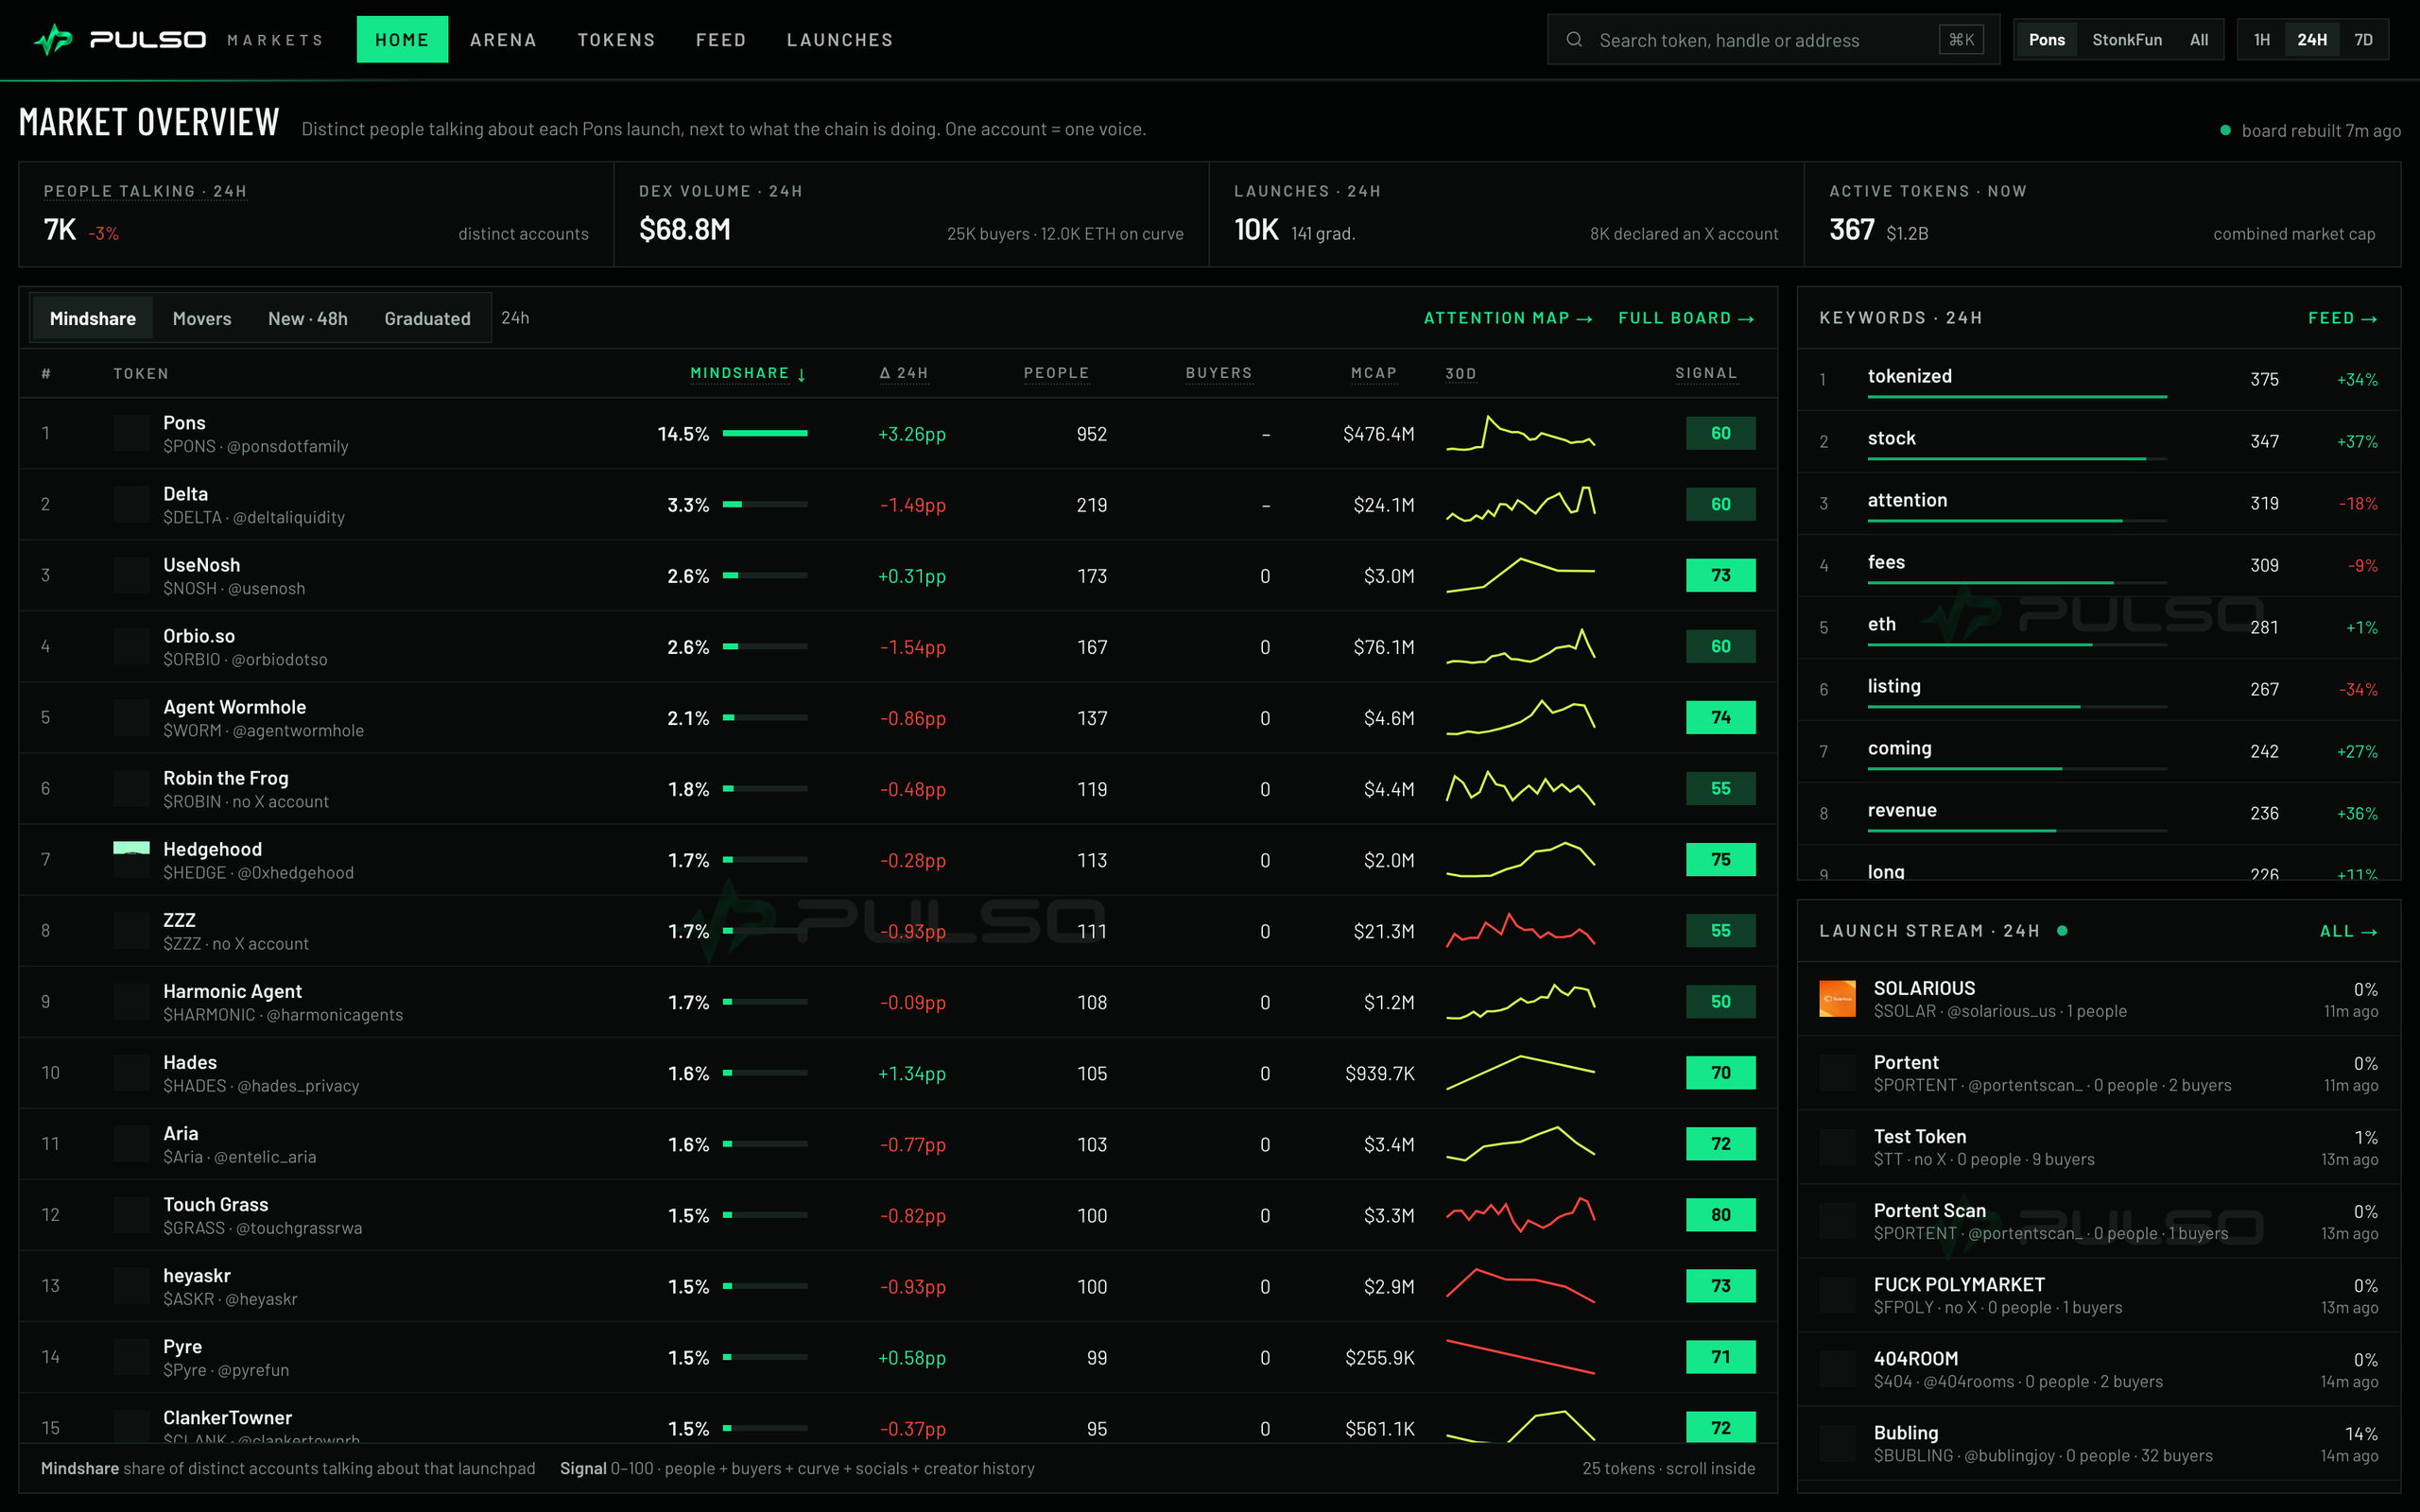
Task: Sort table by Signal column
Action: coord(1706,374)
